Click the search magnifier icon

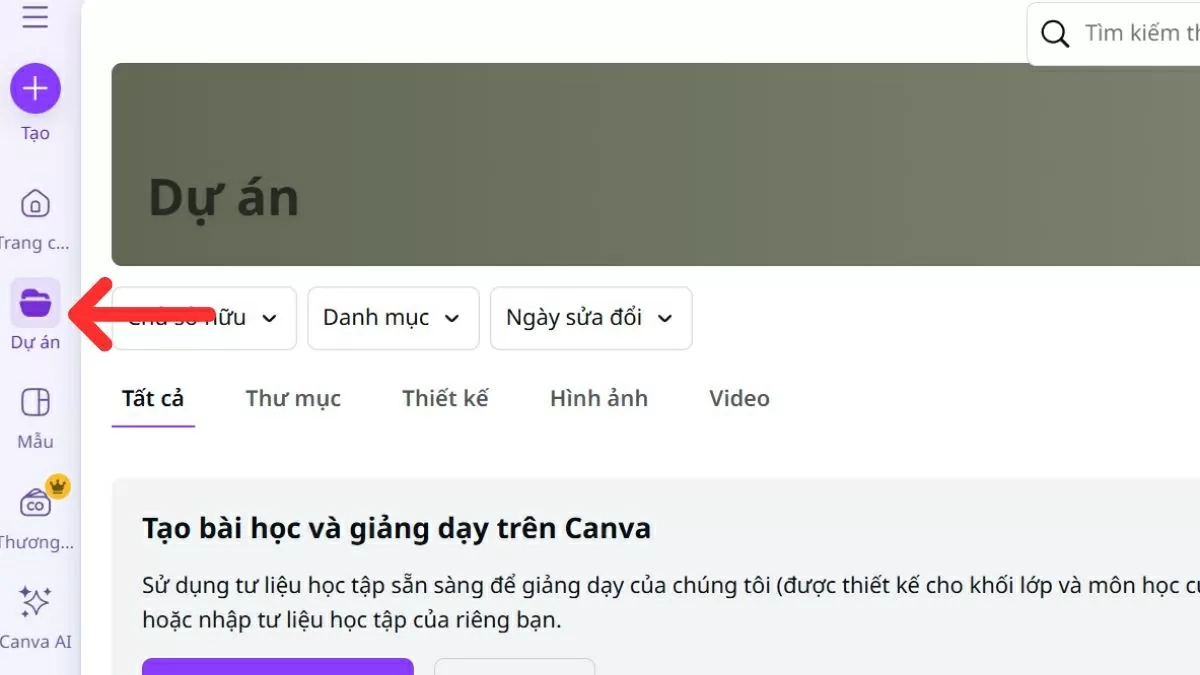click(x=1054, y=33)
